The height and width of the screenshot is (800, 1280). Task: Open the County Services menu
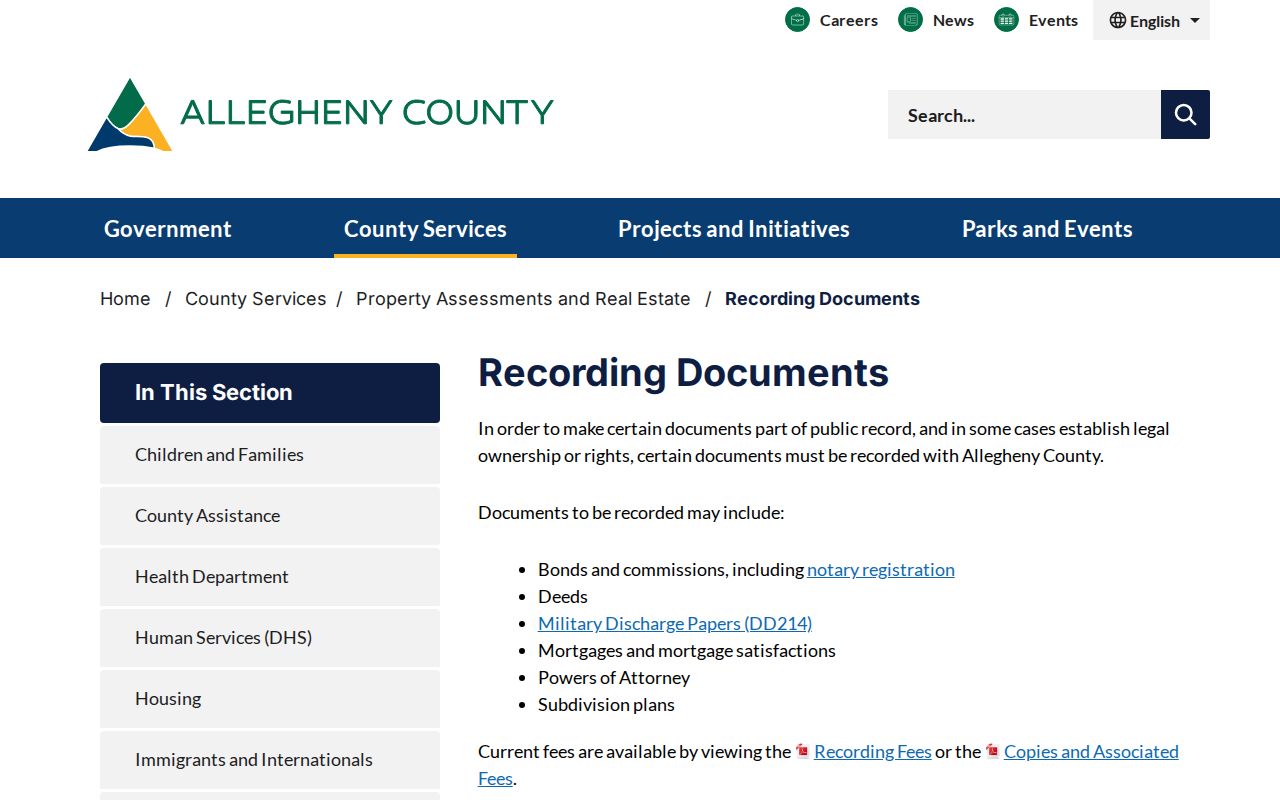click(425, 229)
